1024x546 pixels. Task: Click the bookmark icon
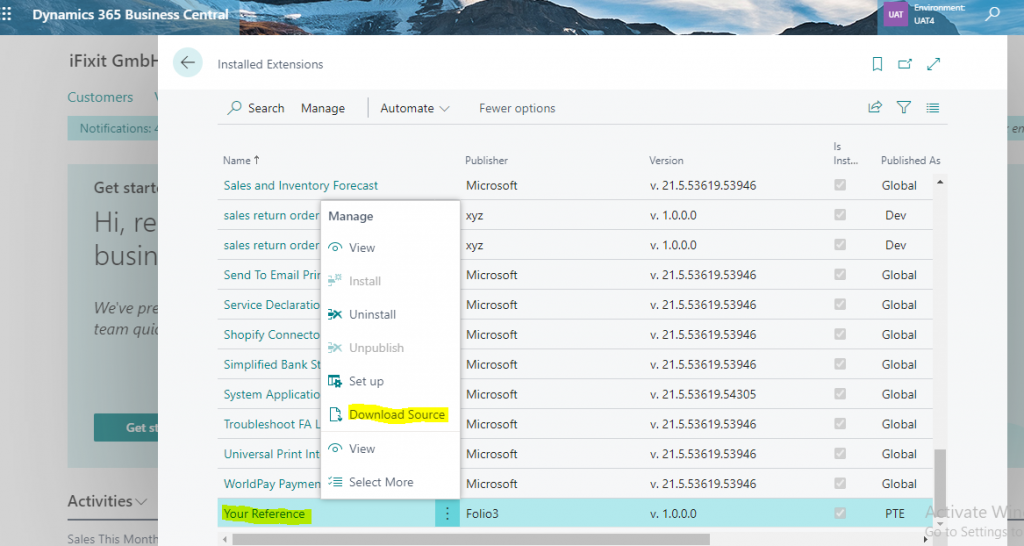[877, 64]
